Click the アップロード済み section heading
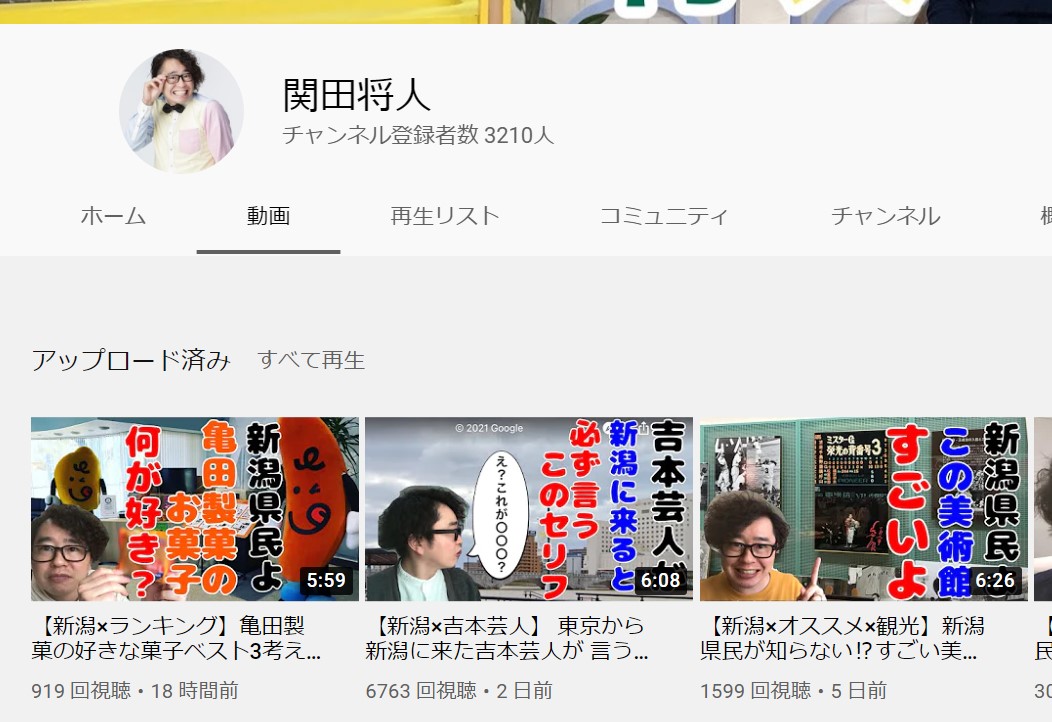The image size is (1052, 722). tap(132, 360)
